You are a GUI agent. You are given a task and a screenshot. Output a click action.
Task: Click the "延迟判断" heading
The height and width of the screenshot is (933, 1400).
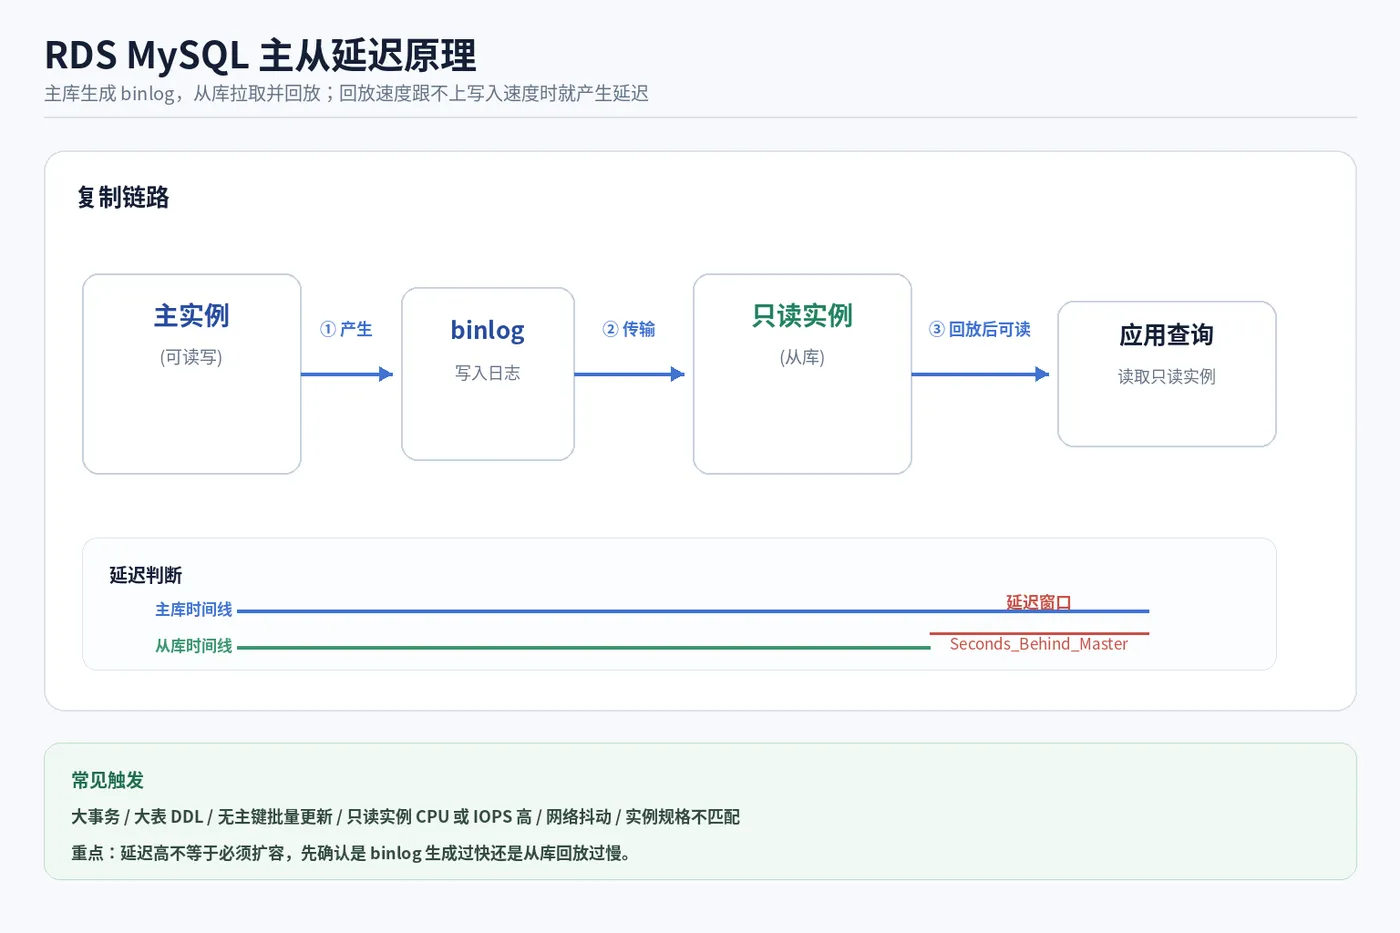click(x=146, y=575)
